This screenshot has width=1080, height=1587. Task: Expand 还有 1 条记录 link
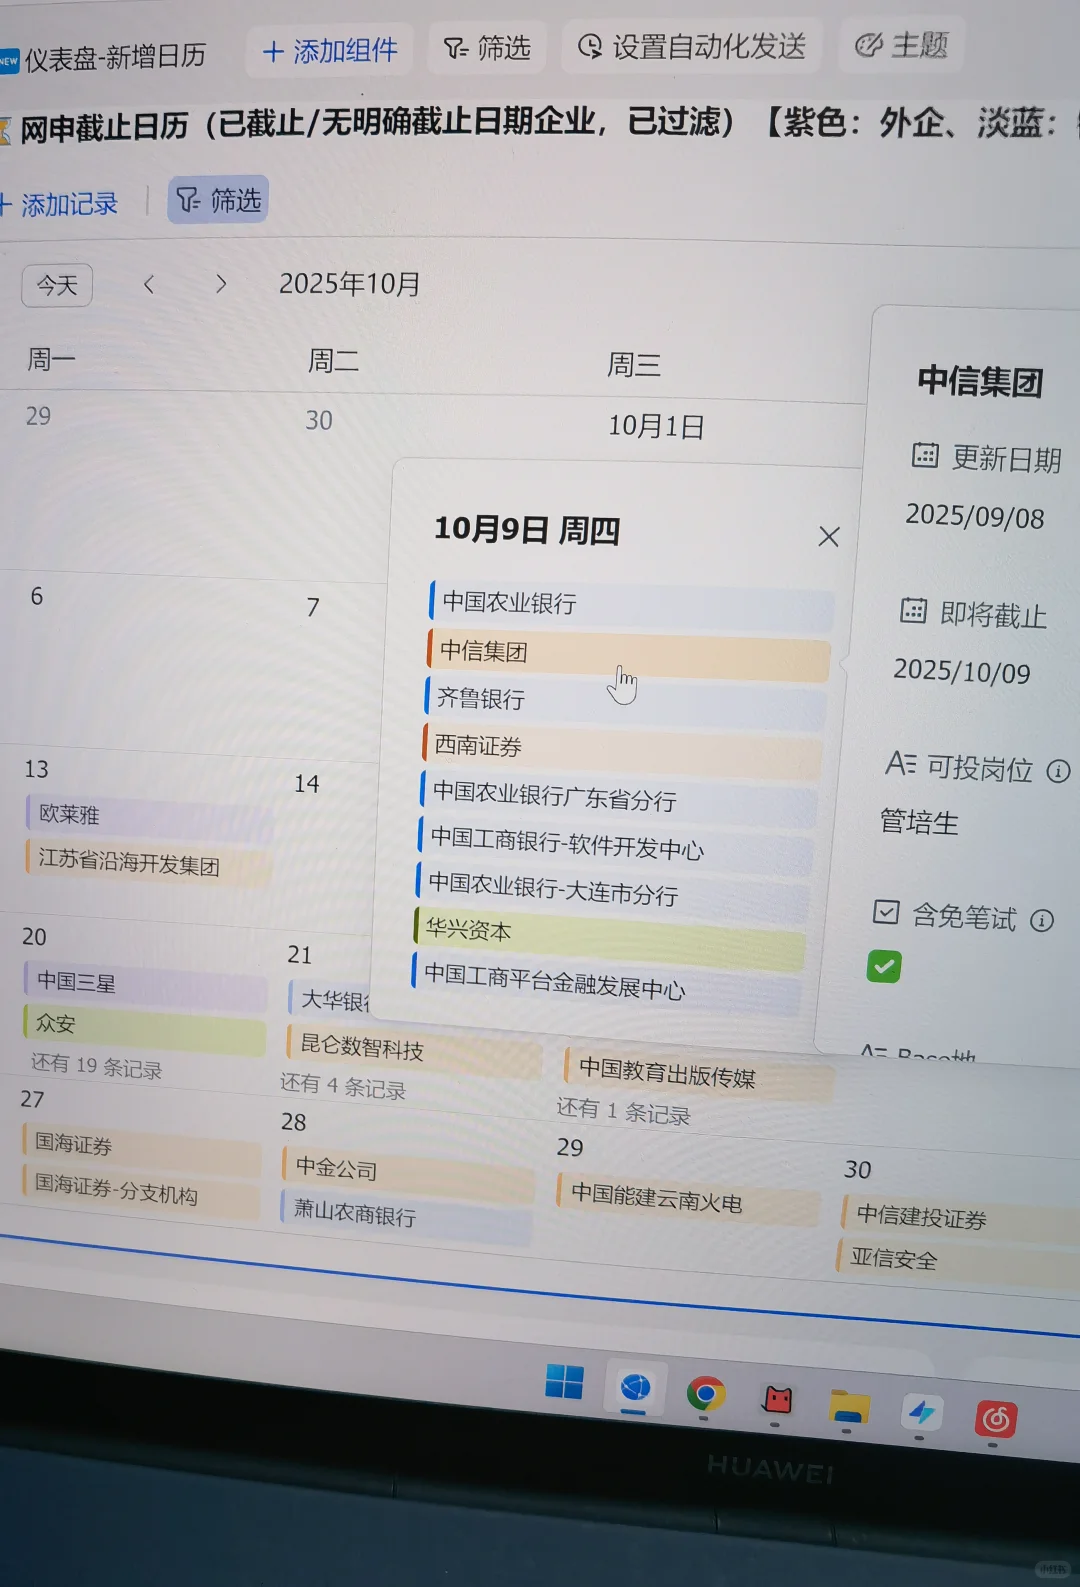click(x=623, y=1111)
